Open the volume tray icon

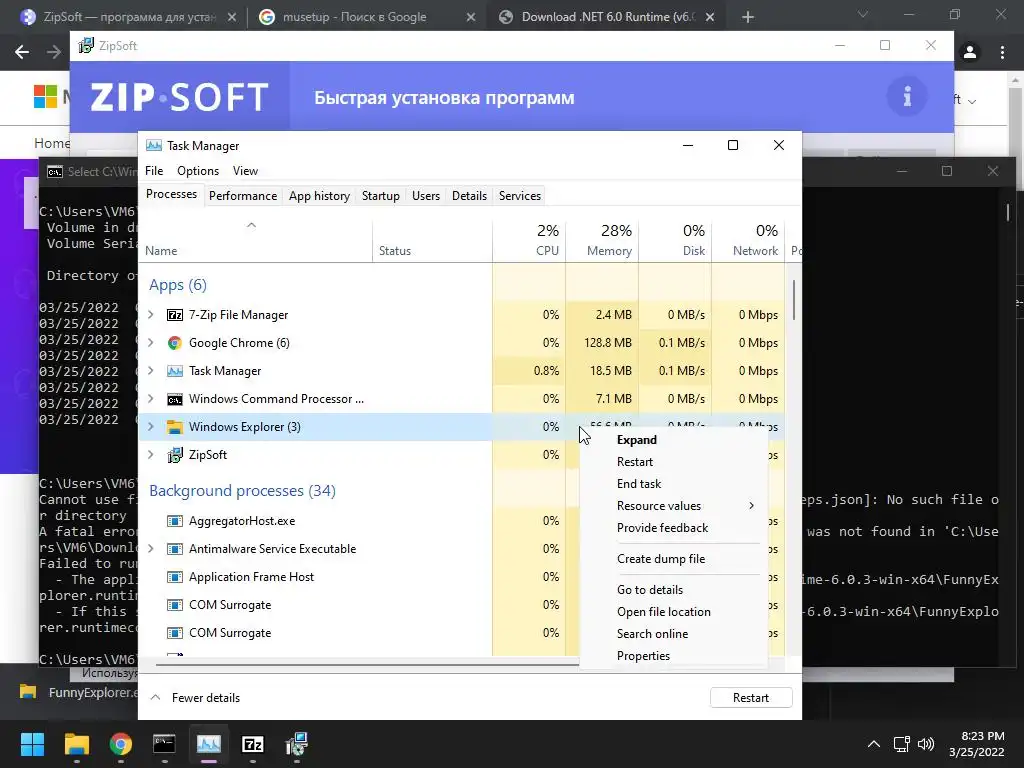[926, 744]
